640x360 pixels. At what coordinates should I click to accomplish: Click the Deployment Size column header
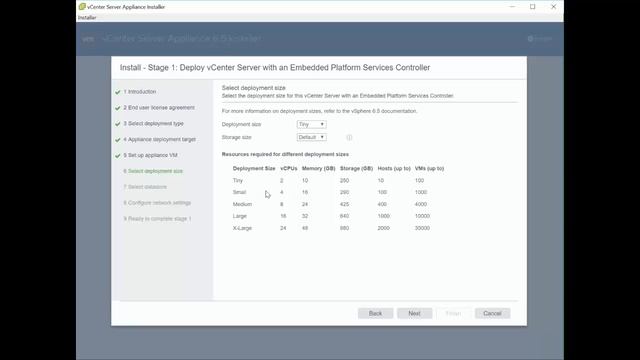(x=254, y=168)
